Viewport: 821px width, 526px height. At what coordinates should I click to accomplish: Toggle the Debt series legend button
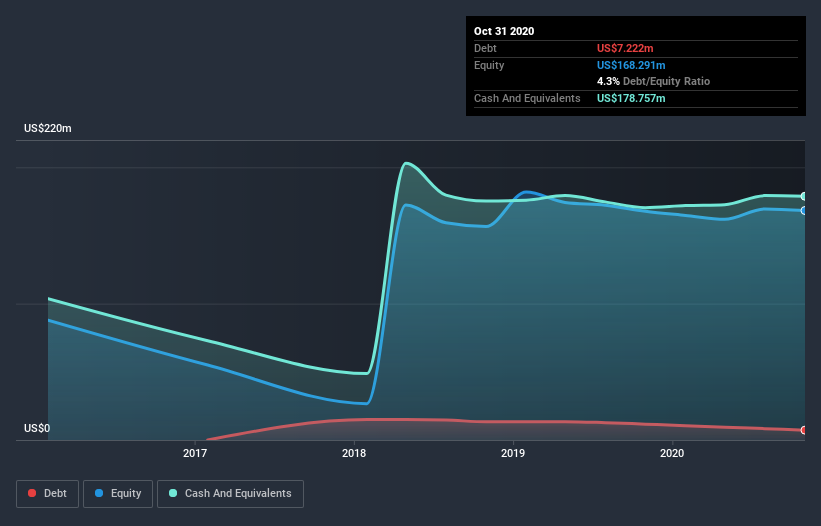47,494
